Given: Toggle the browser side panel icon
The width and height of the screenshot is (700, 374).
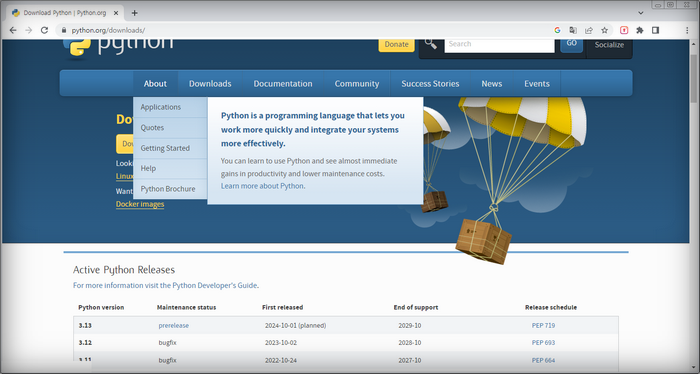Looking at the screenshot, I should tap(655, 30).
